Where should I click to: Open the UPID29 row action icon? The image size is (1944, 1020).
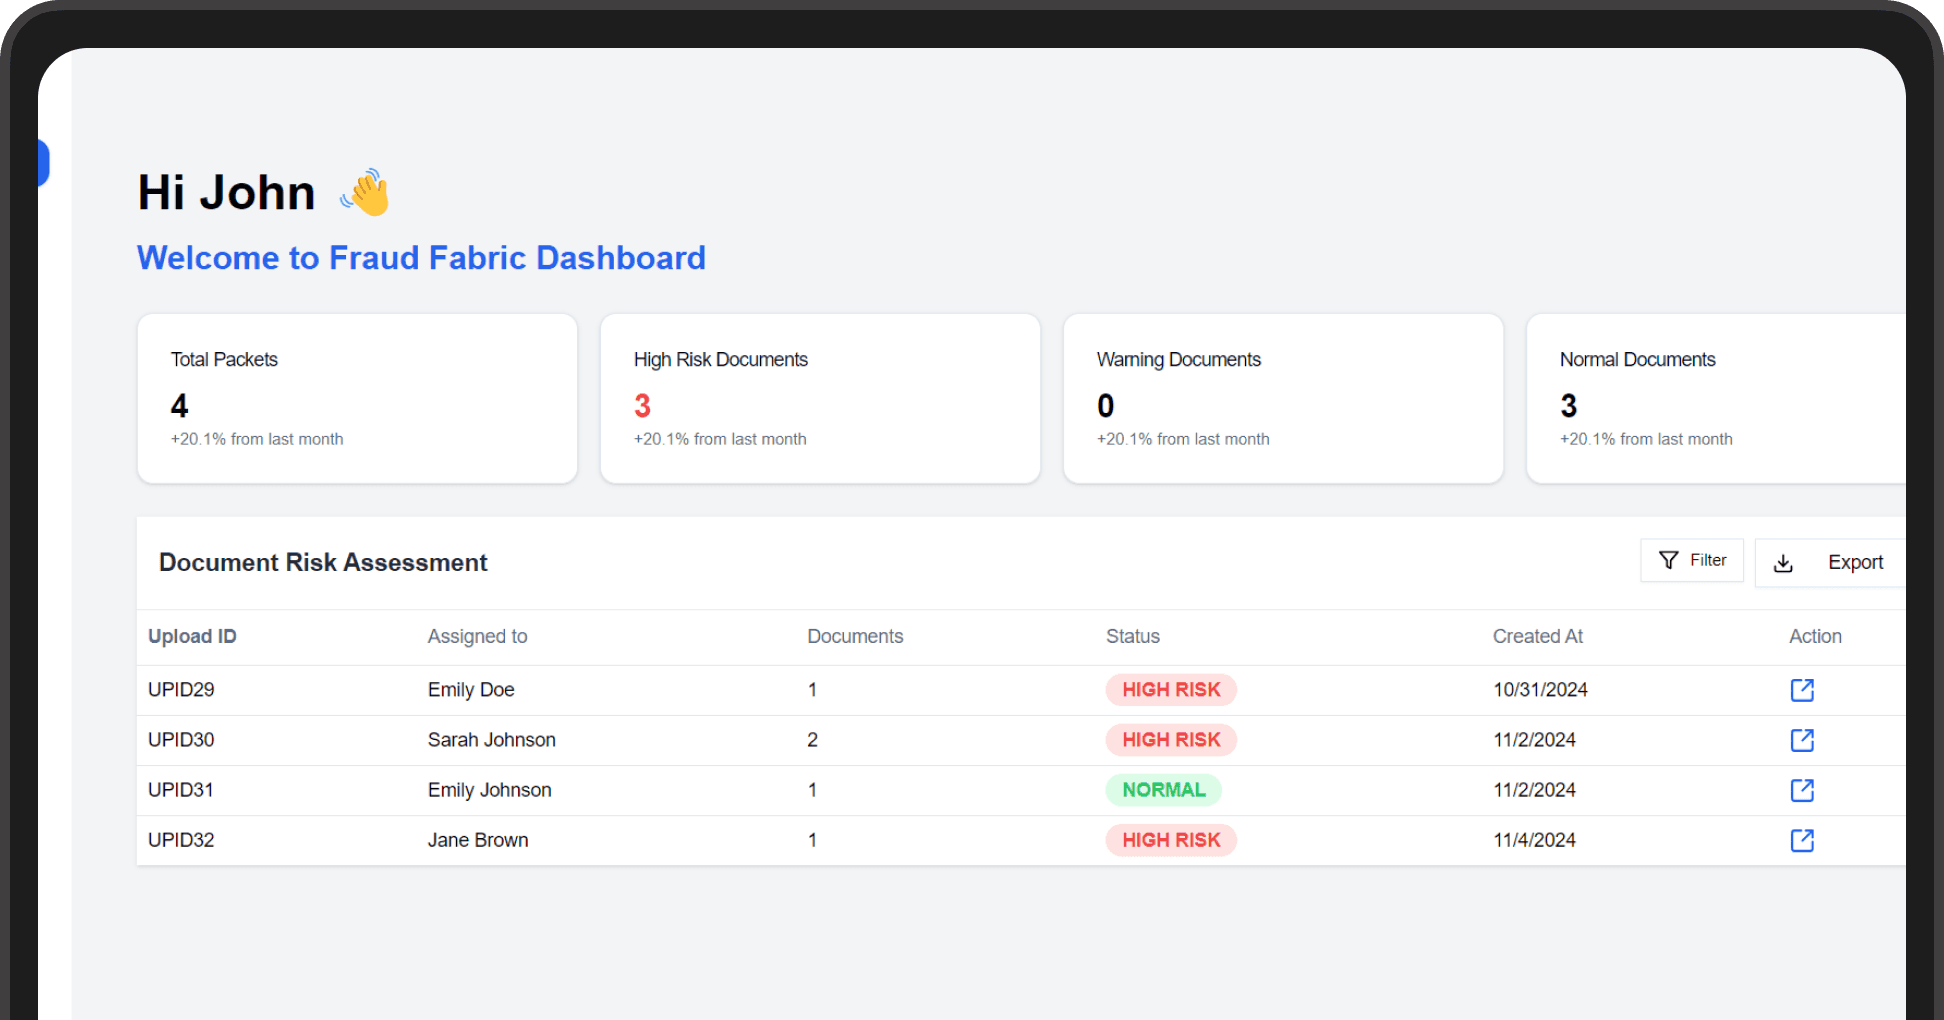(1802, 690)
